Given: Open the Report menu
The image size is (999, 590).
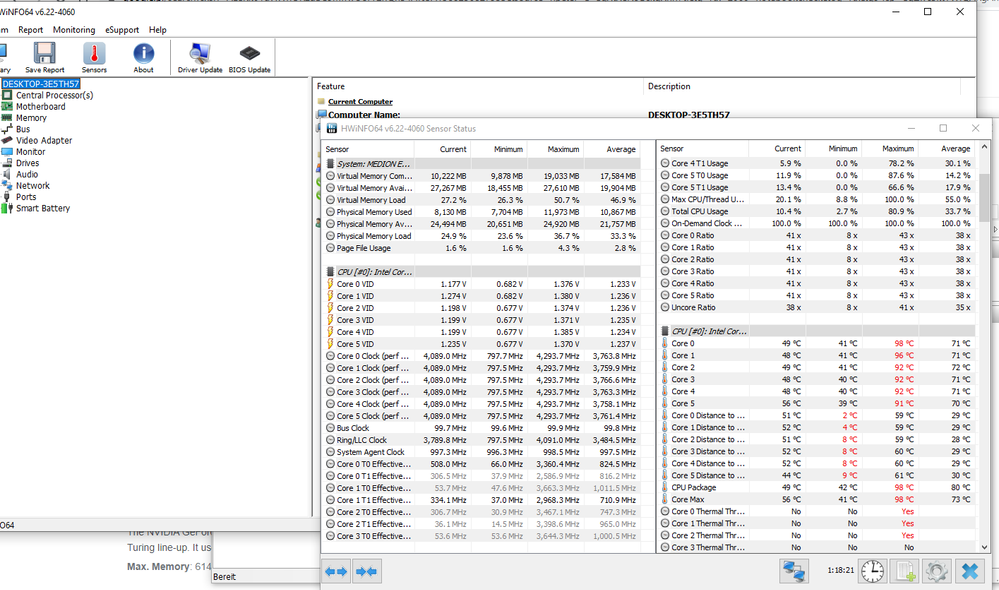Looking at the screenshot, I should [x=31, y=30].
